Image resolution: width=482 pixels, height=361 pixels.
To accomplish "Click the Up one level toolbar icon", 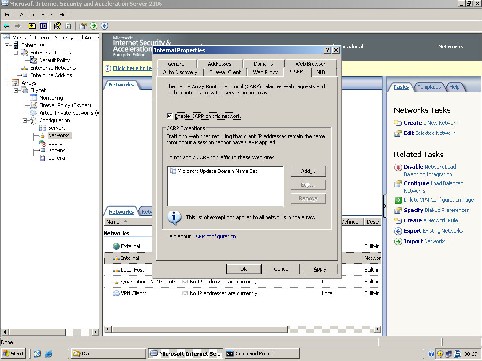I will (32, 26).
